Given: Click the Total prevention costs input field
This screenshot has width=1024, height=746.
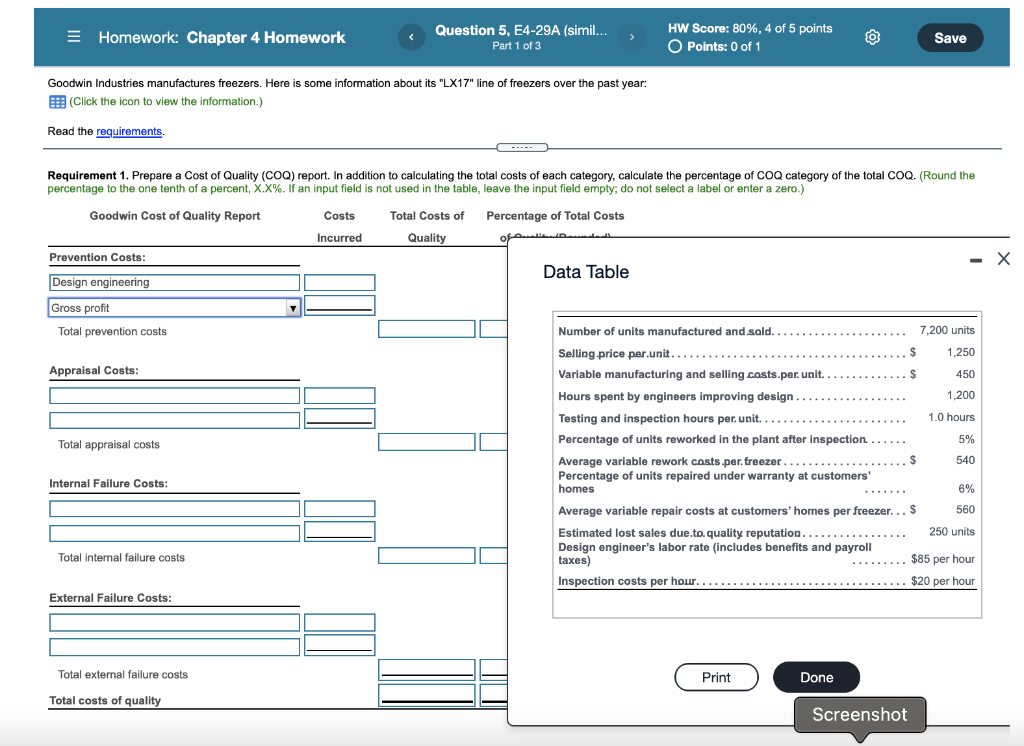Looking at the screenshot, I should pyautogui.click(x=426, y=329).
